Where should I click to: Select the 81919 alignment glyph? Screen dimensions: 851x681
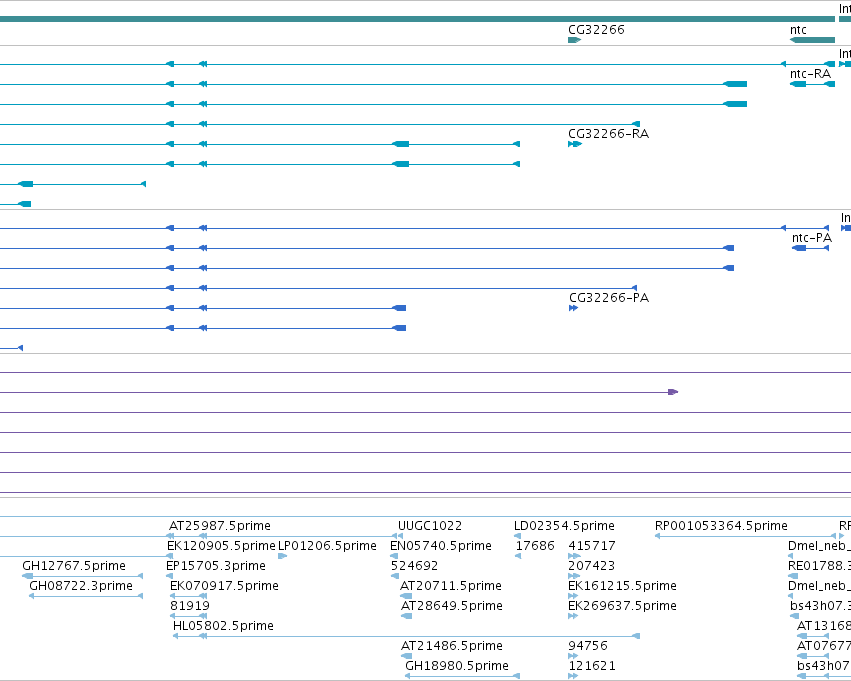point(188,616)
